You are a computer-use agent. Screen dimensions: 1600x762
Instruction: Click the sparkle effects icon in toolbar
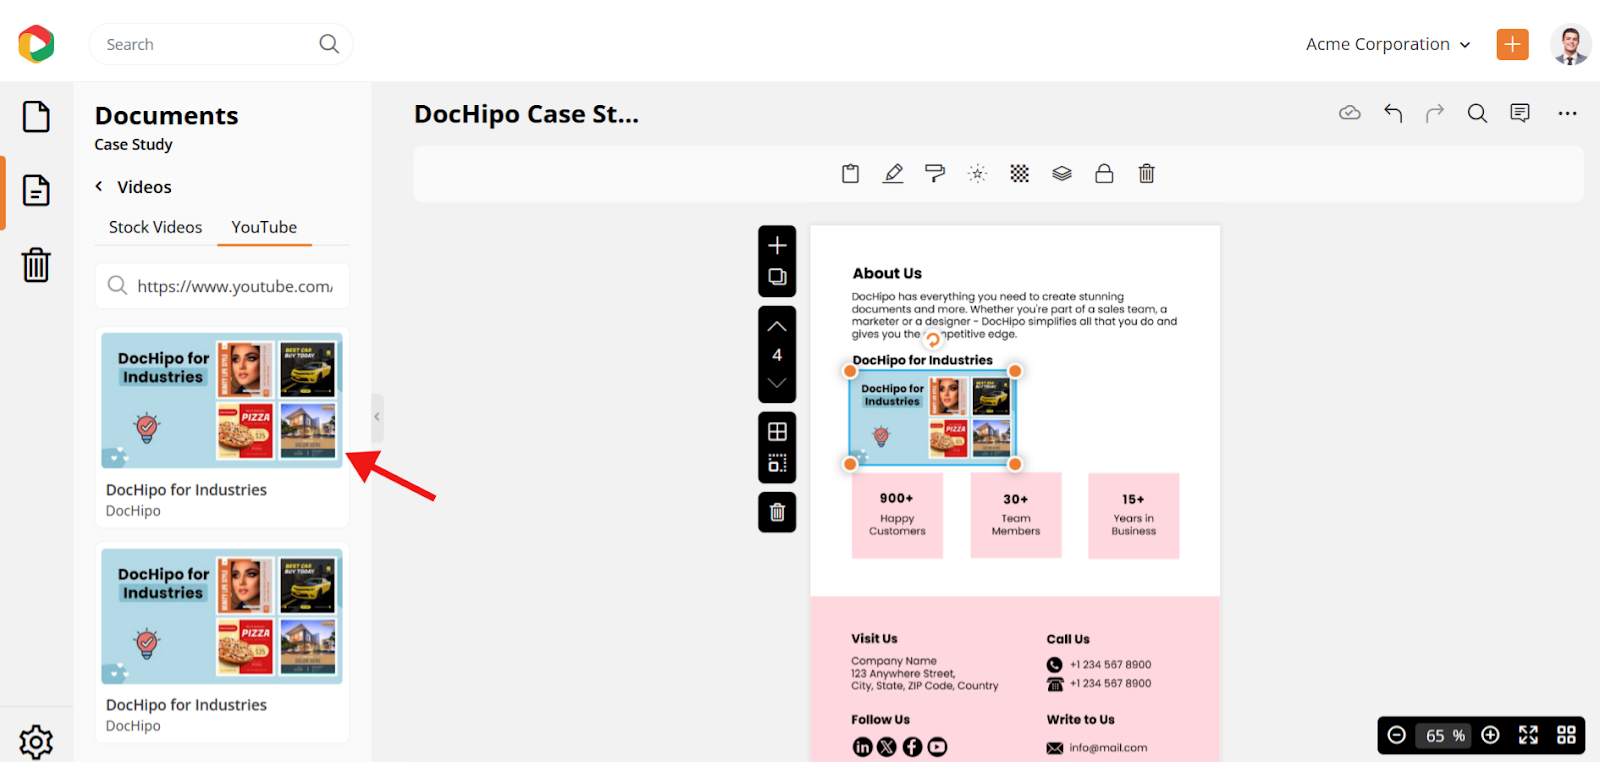(x=977, y=174)
